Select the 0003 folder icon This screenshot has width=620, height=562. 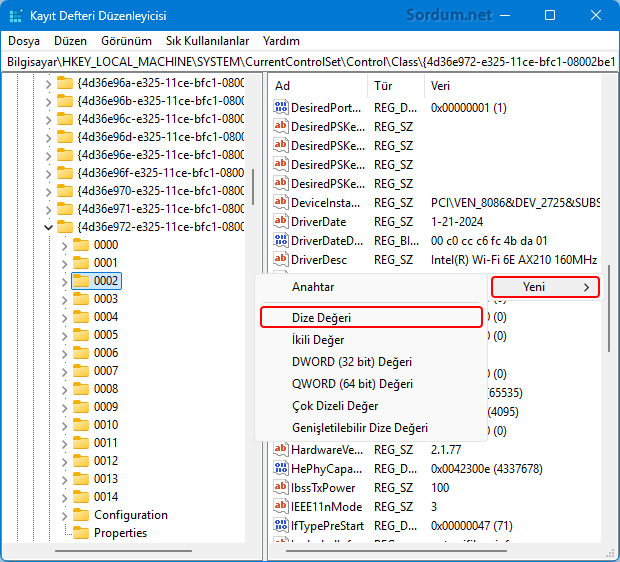point(81,299)
